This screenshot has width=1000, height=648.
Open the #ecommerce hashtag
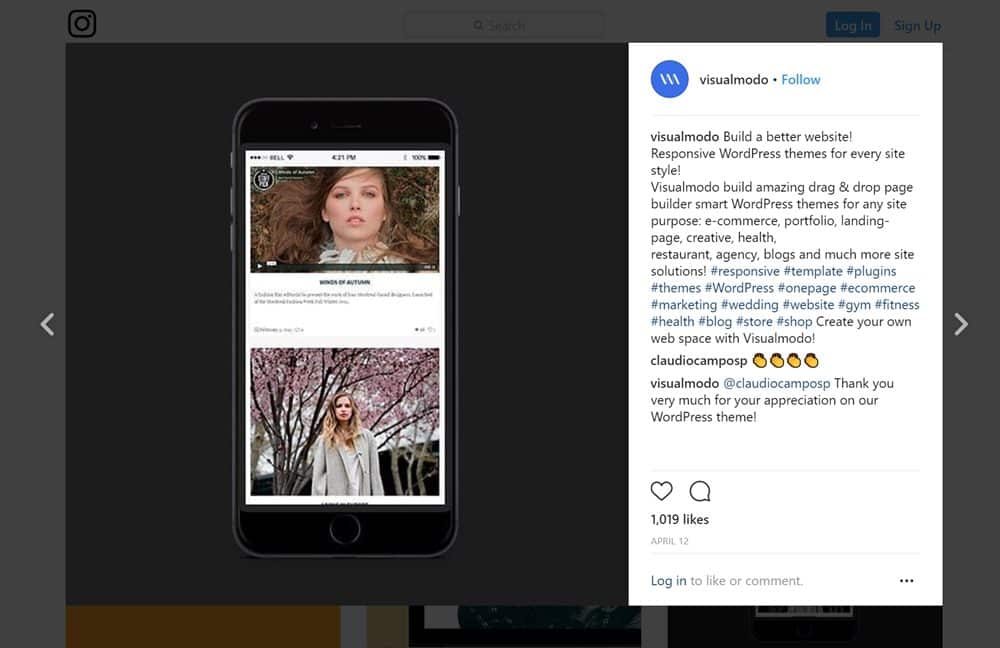(x=878, y=288)
